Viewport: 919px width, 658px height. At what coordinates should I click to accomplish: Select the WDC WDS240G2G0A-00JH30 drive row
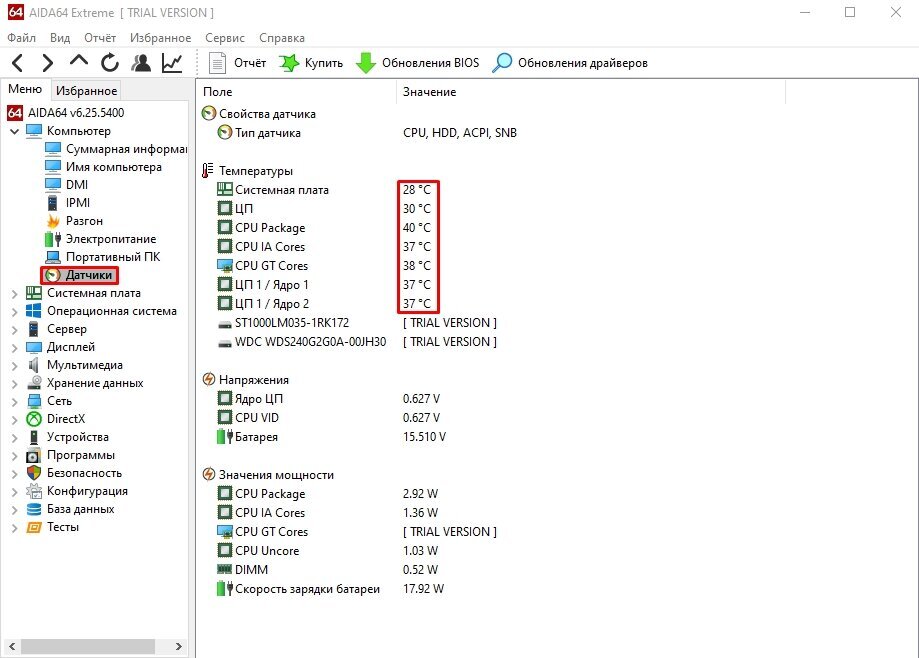click(x=356, y=342)
